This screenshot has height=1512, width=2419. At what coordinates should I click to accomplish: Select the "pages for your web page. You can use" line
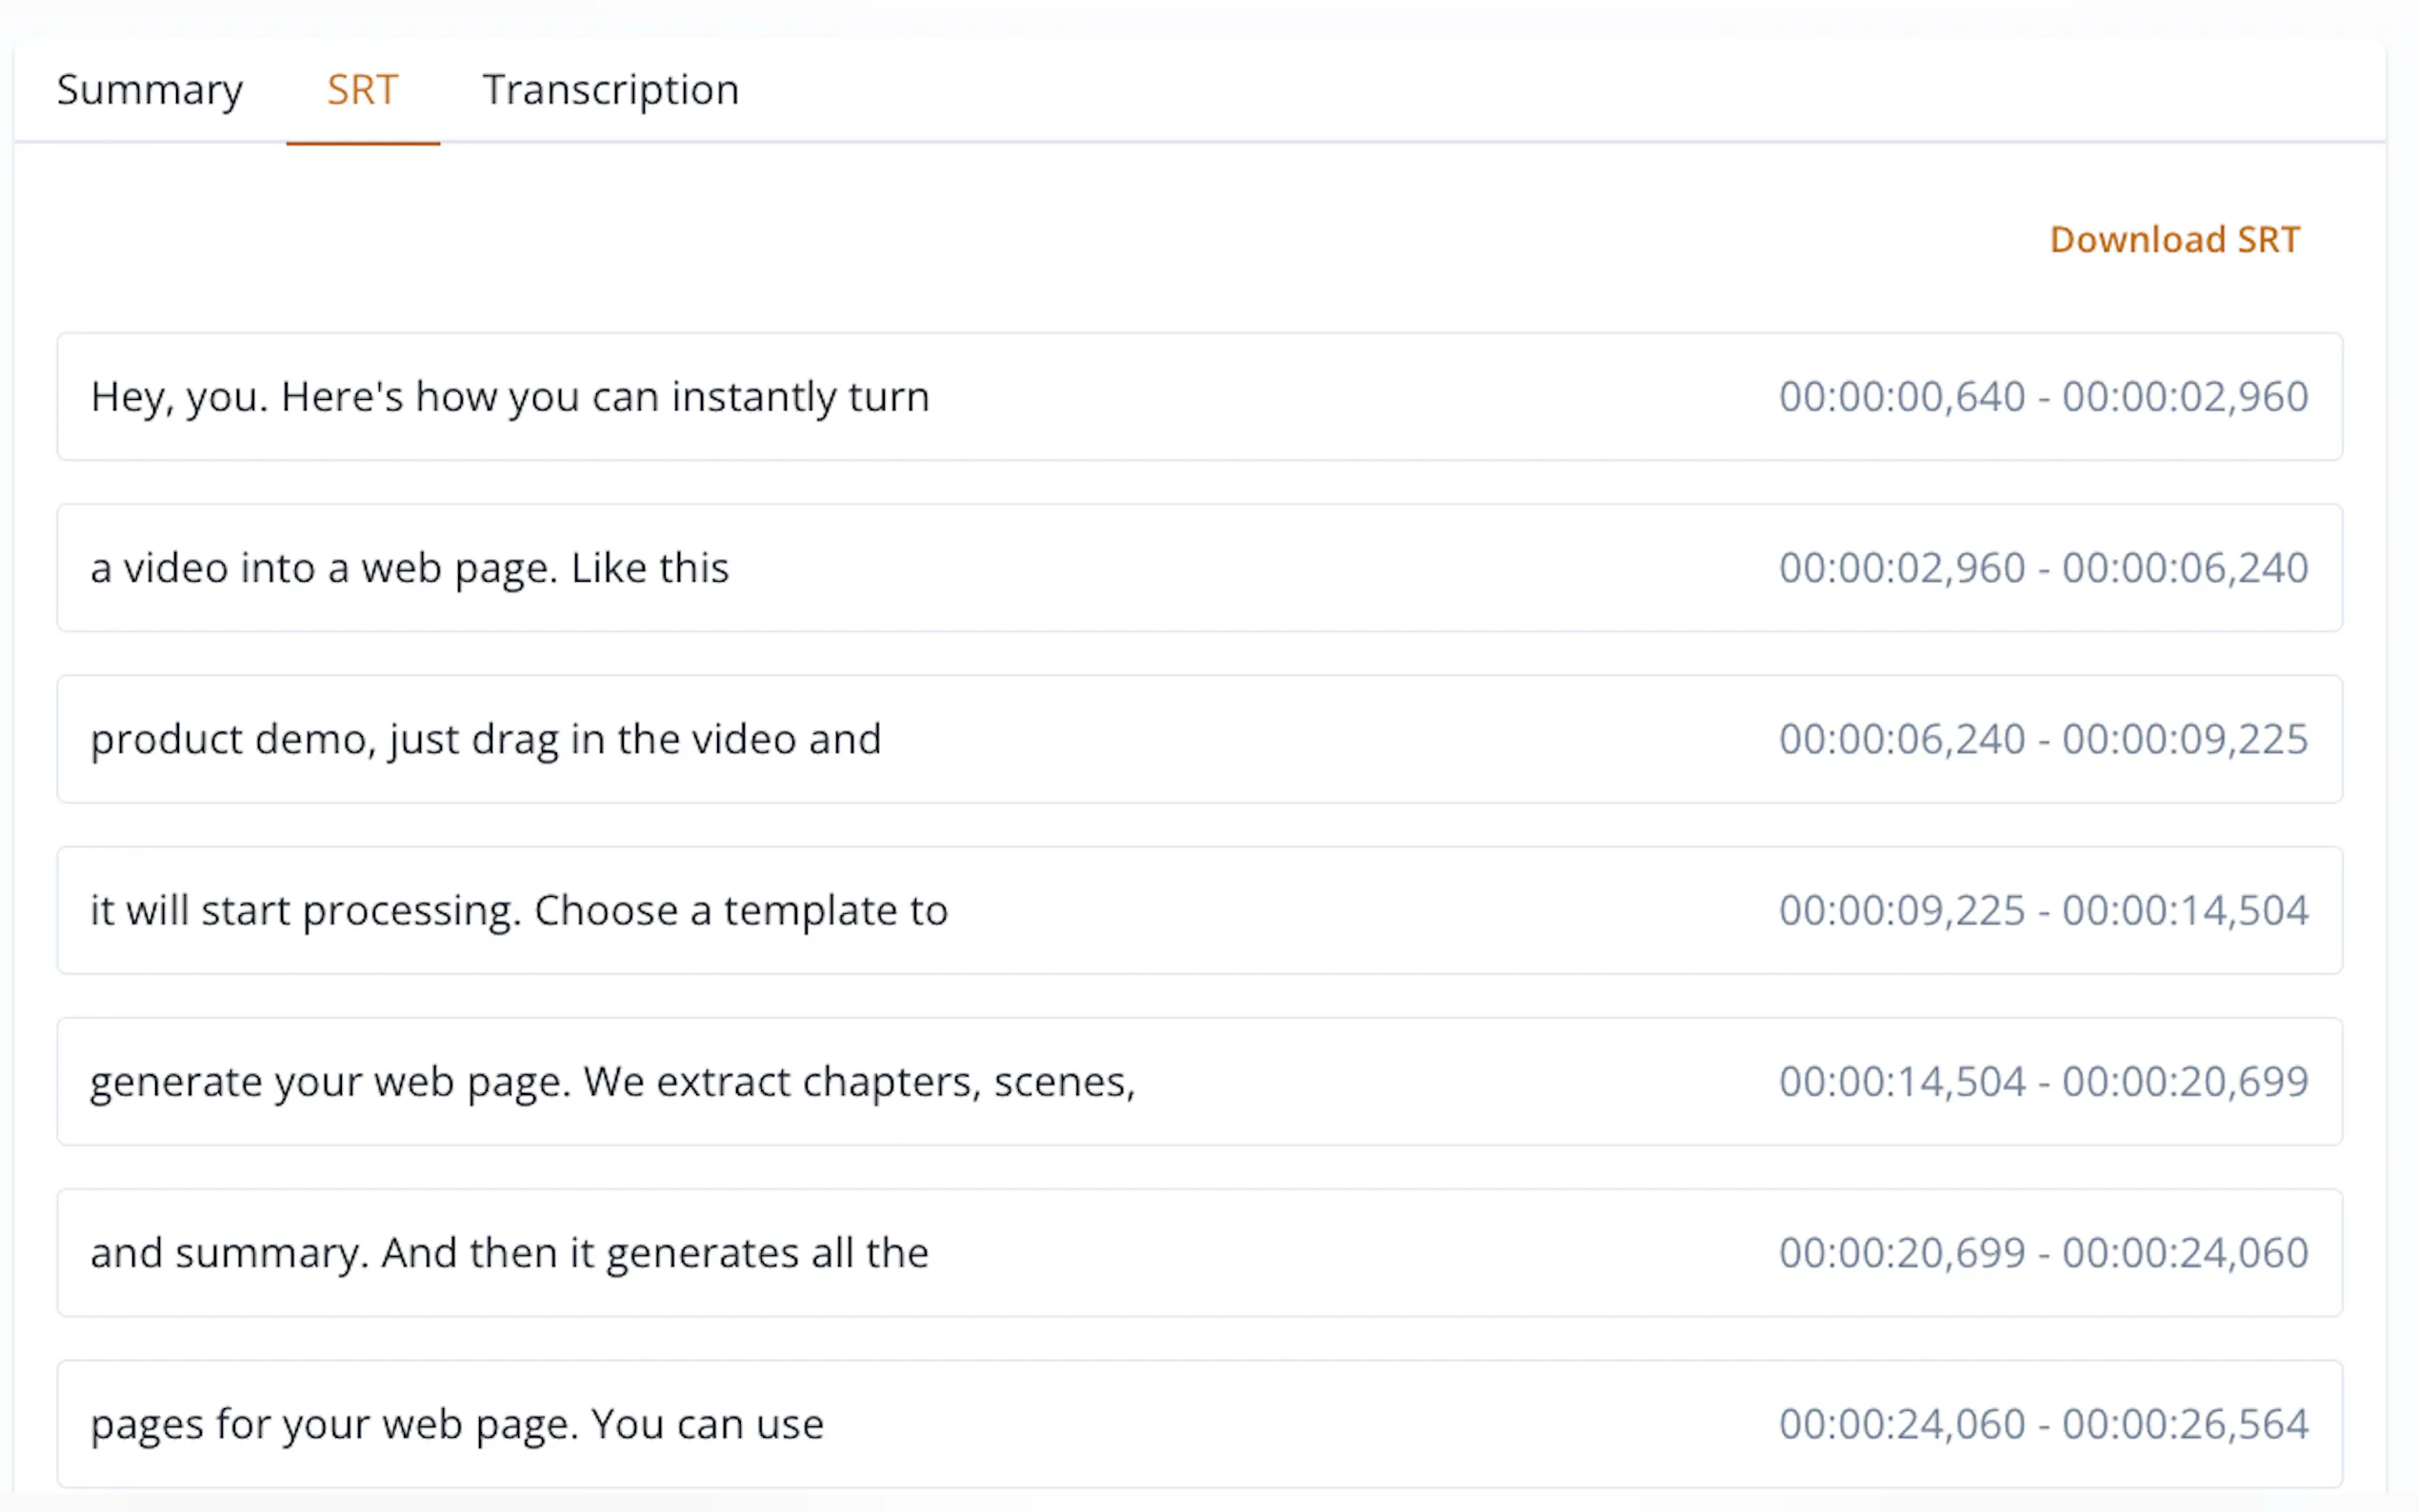(x=457, y=1424)
